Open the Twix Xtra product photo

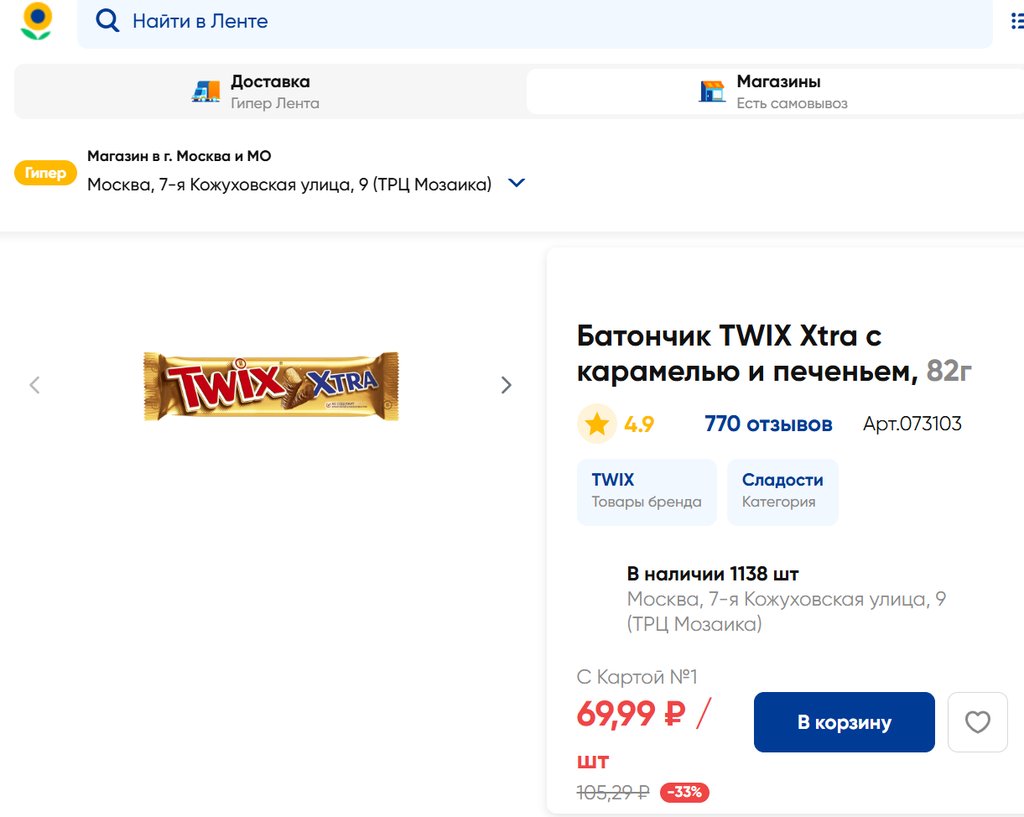coord(271,385)
